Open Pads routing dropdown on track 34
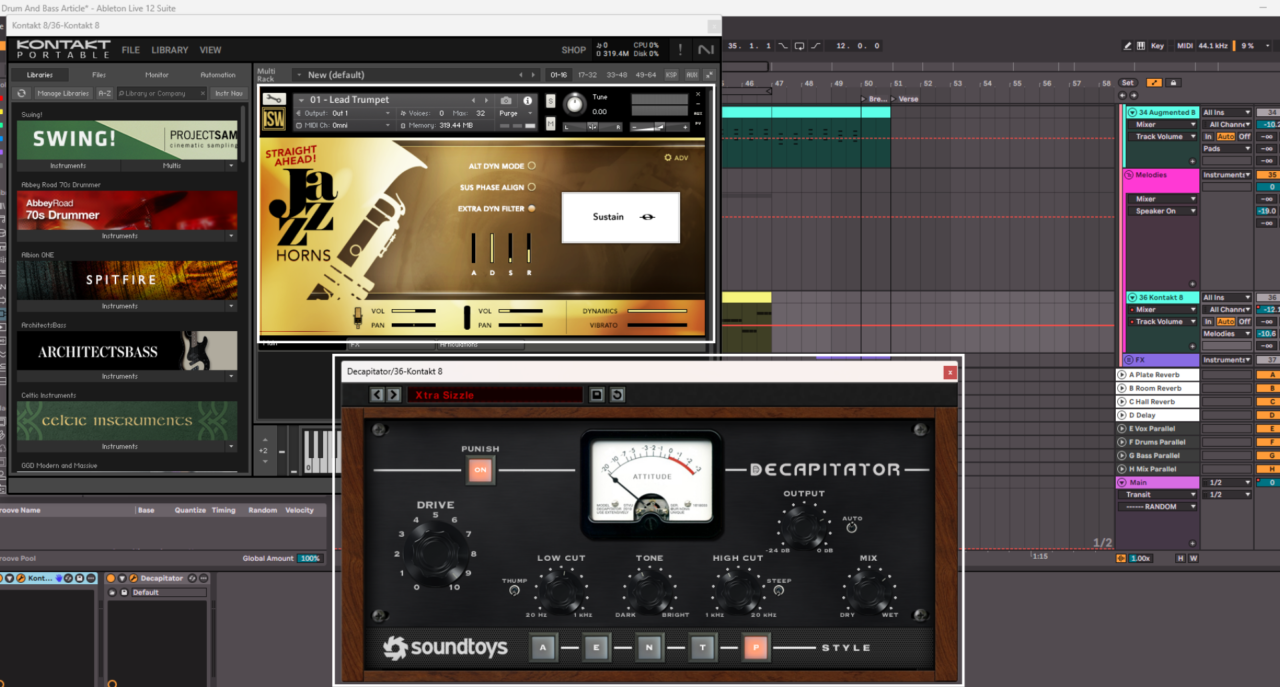 (x=1226, y=148)
